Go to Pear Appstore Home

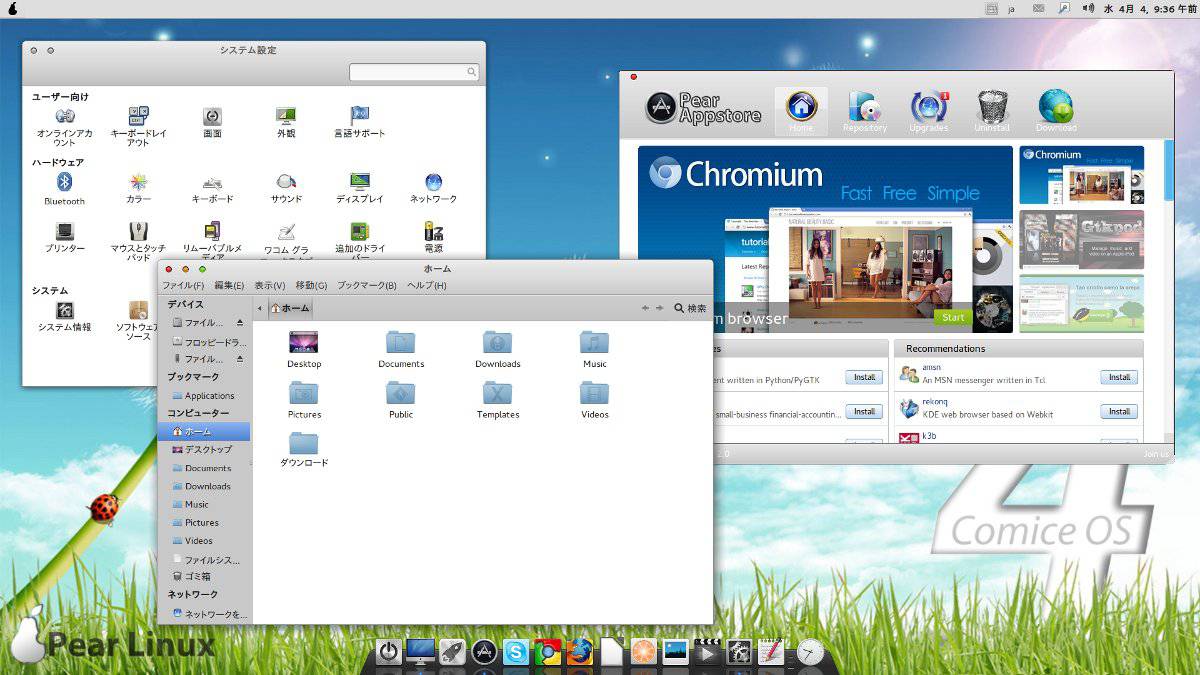(x=801, y=111)
